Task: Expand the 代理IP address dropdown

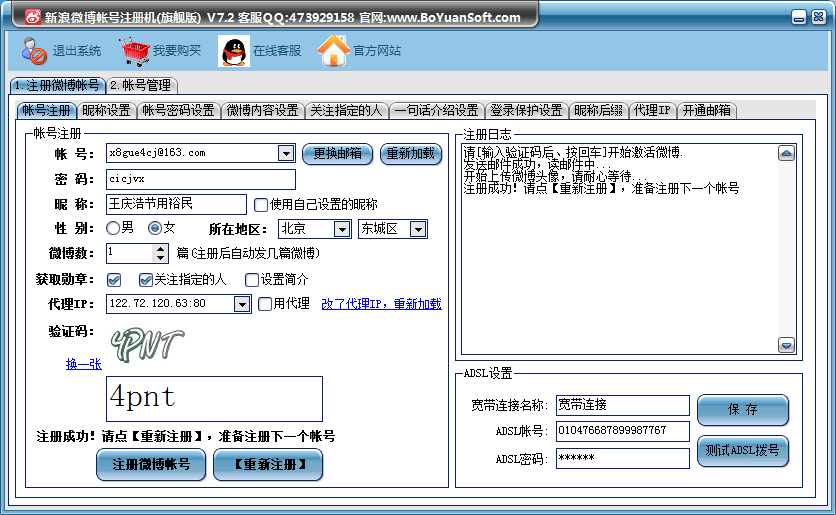Action: [242, 304]
